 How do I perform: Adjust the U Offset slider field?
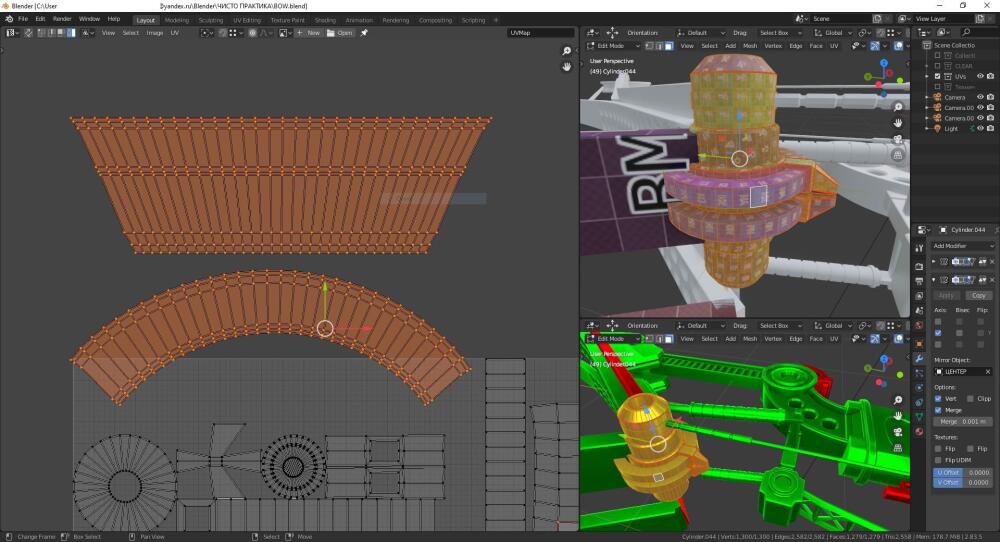click(962, 472)
